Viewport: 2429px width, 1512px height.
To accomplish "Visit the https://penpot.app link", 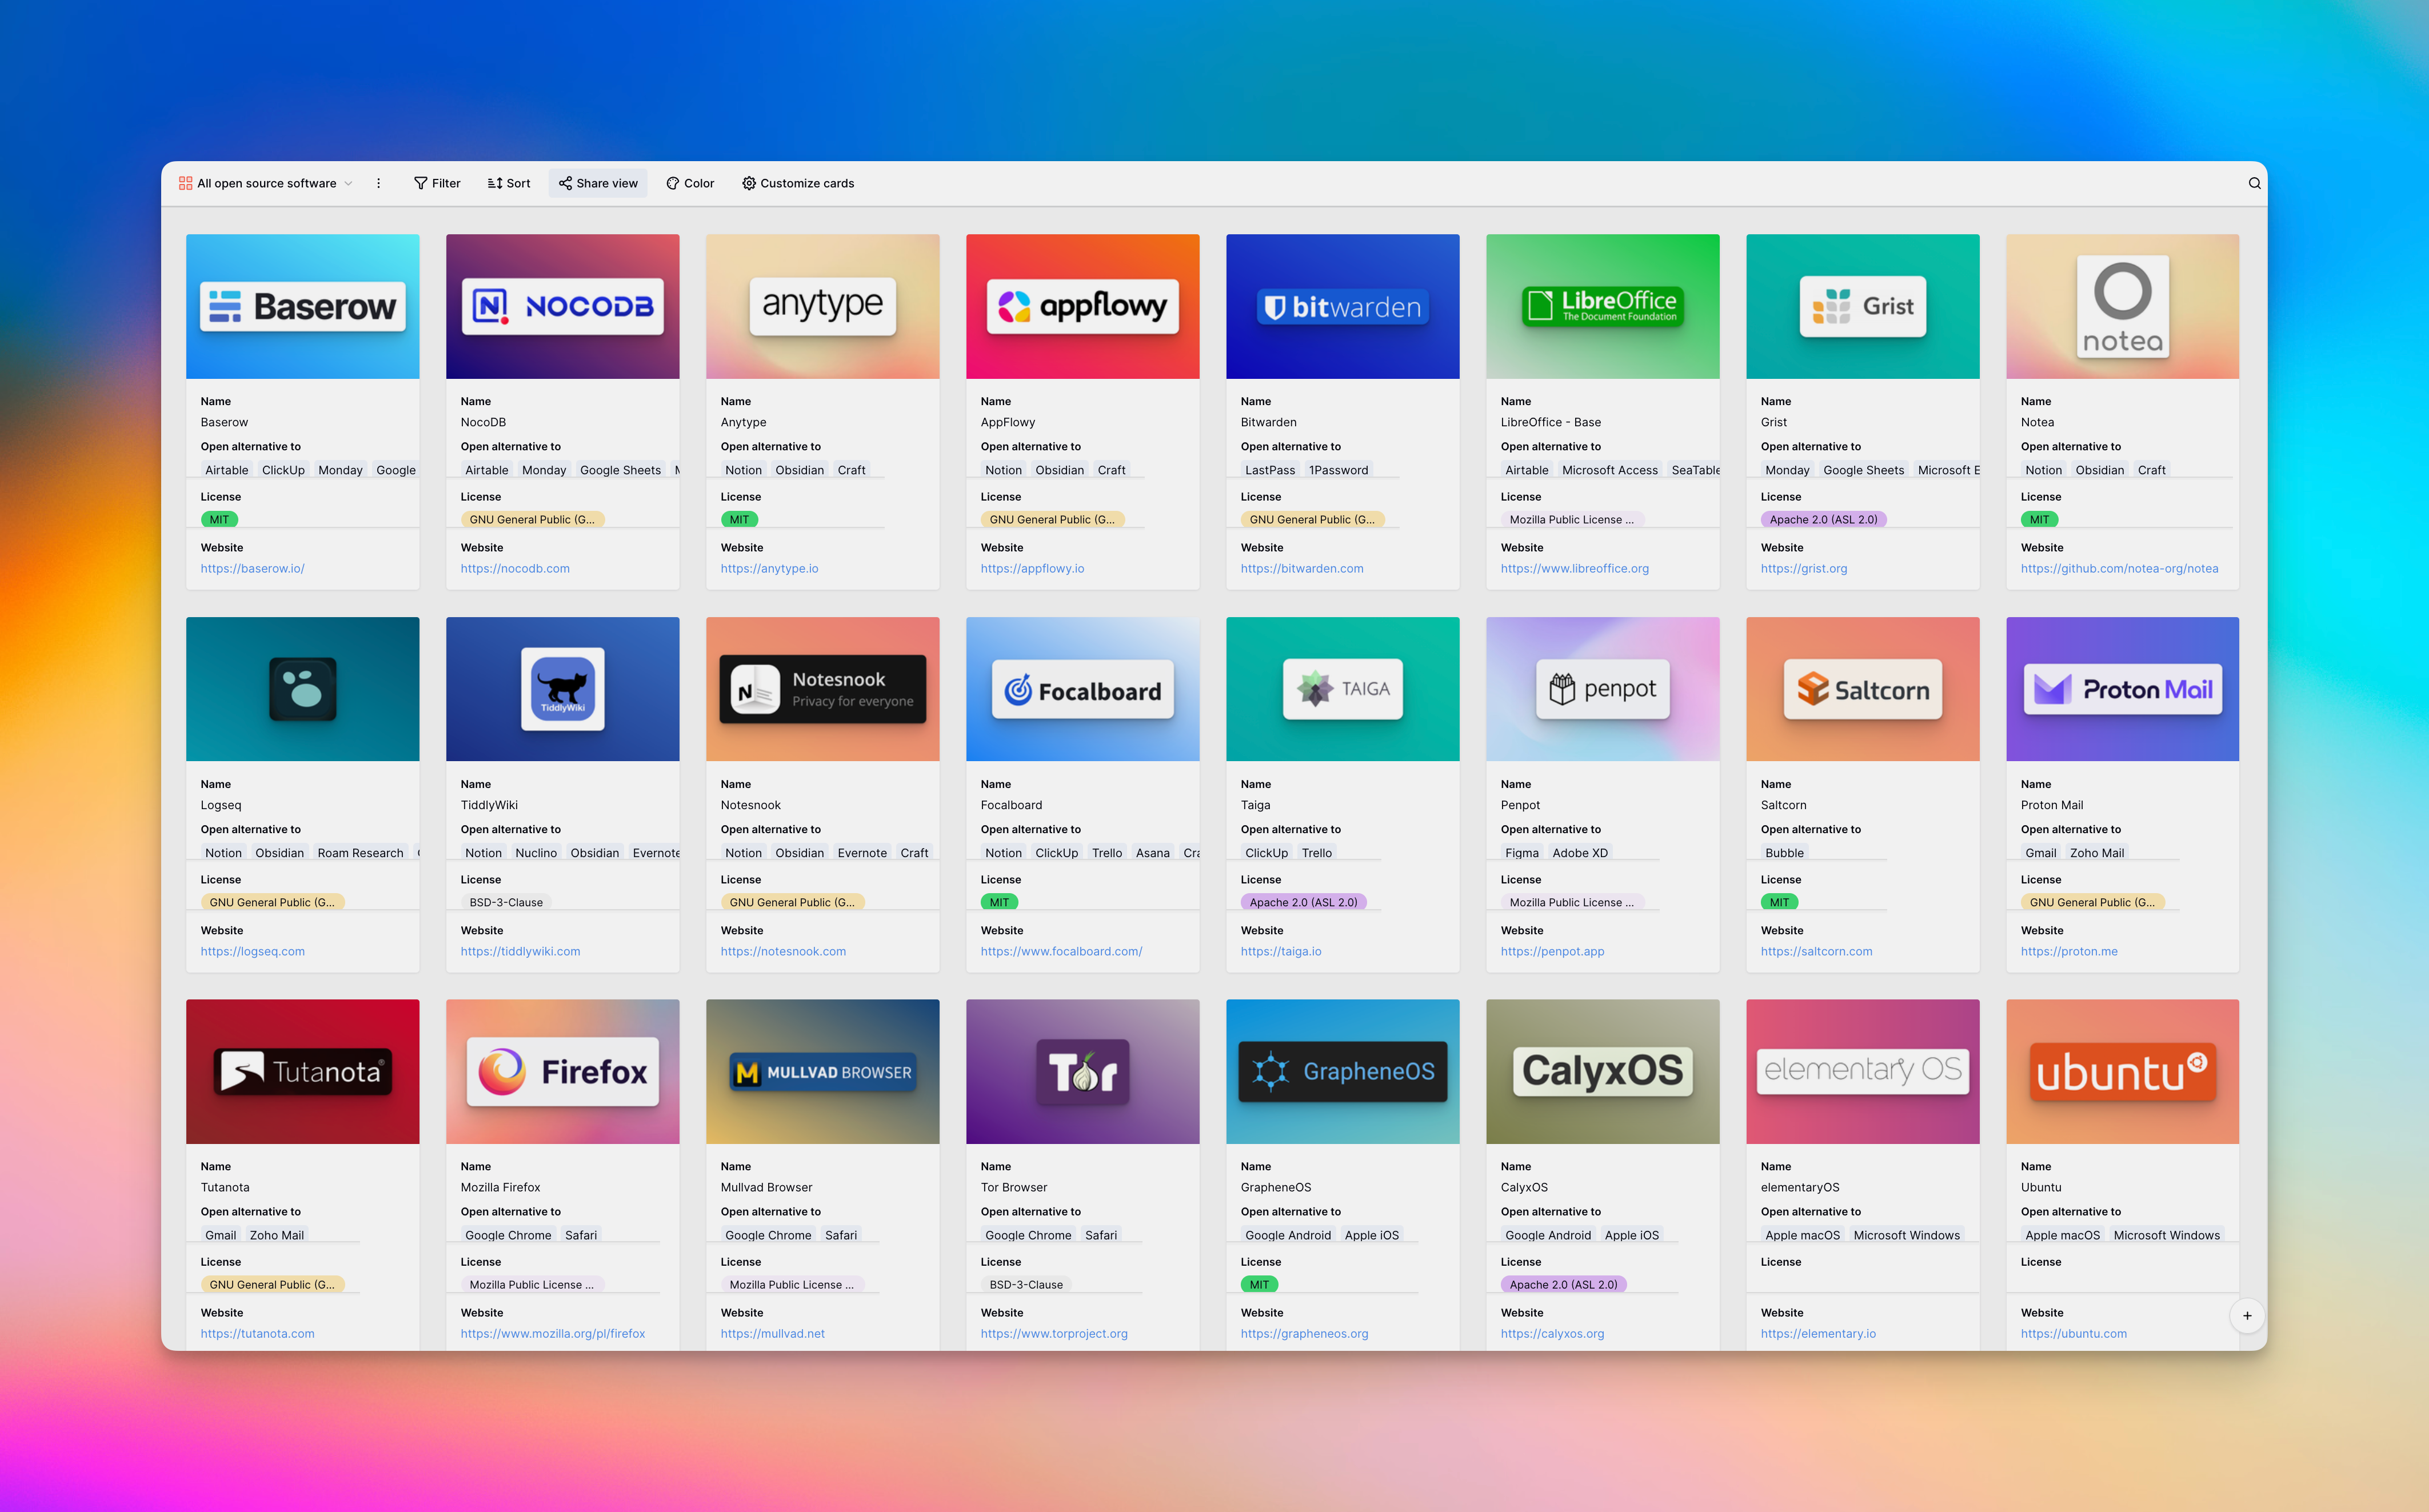I will [1552, 951].
